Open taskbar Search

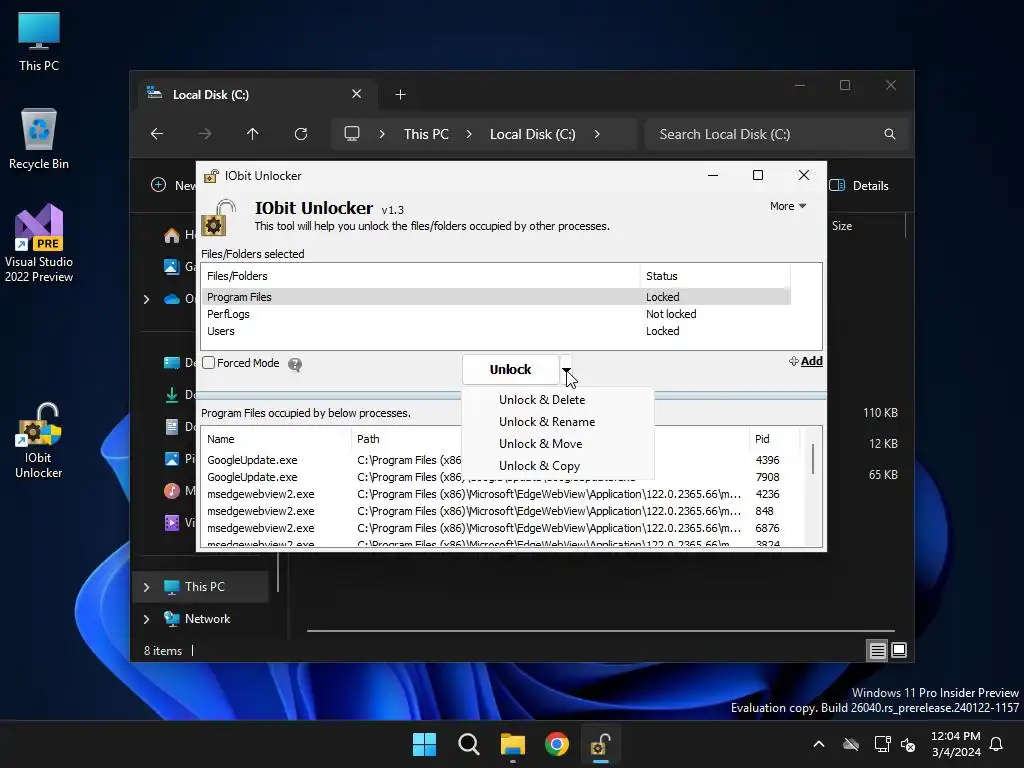click(469, 744)
